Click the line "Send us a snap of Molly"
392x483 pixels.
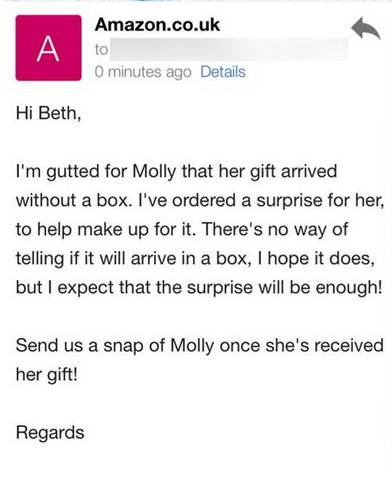click(200, 345)
